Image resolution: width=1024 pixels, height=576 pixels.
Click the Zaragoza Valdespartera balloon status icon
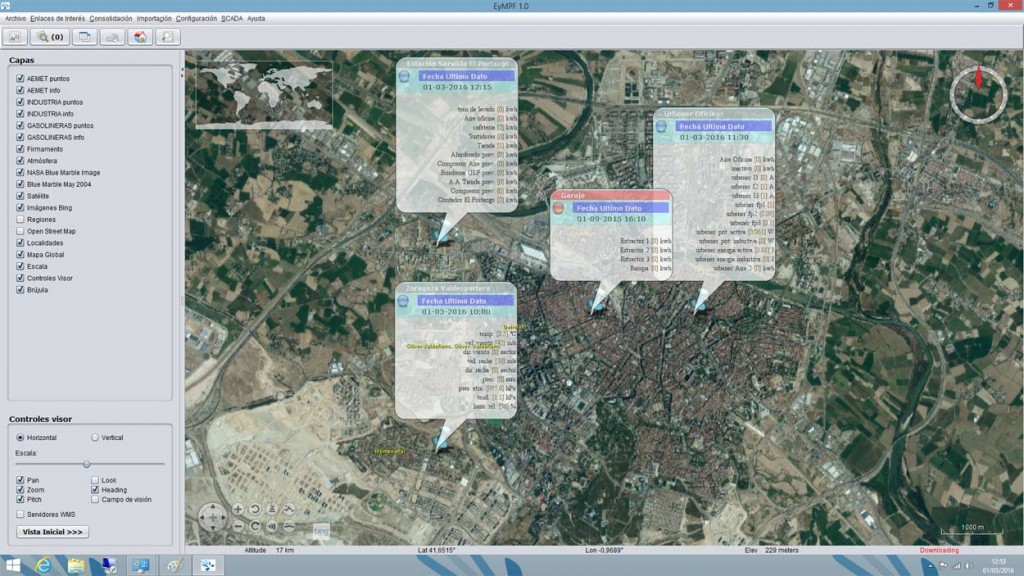coord(403,301)
